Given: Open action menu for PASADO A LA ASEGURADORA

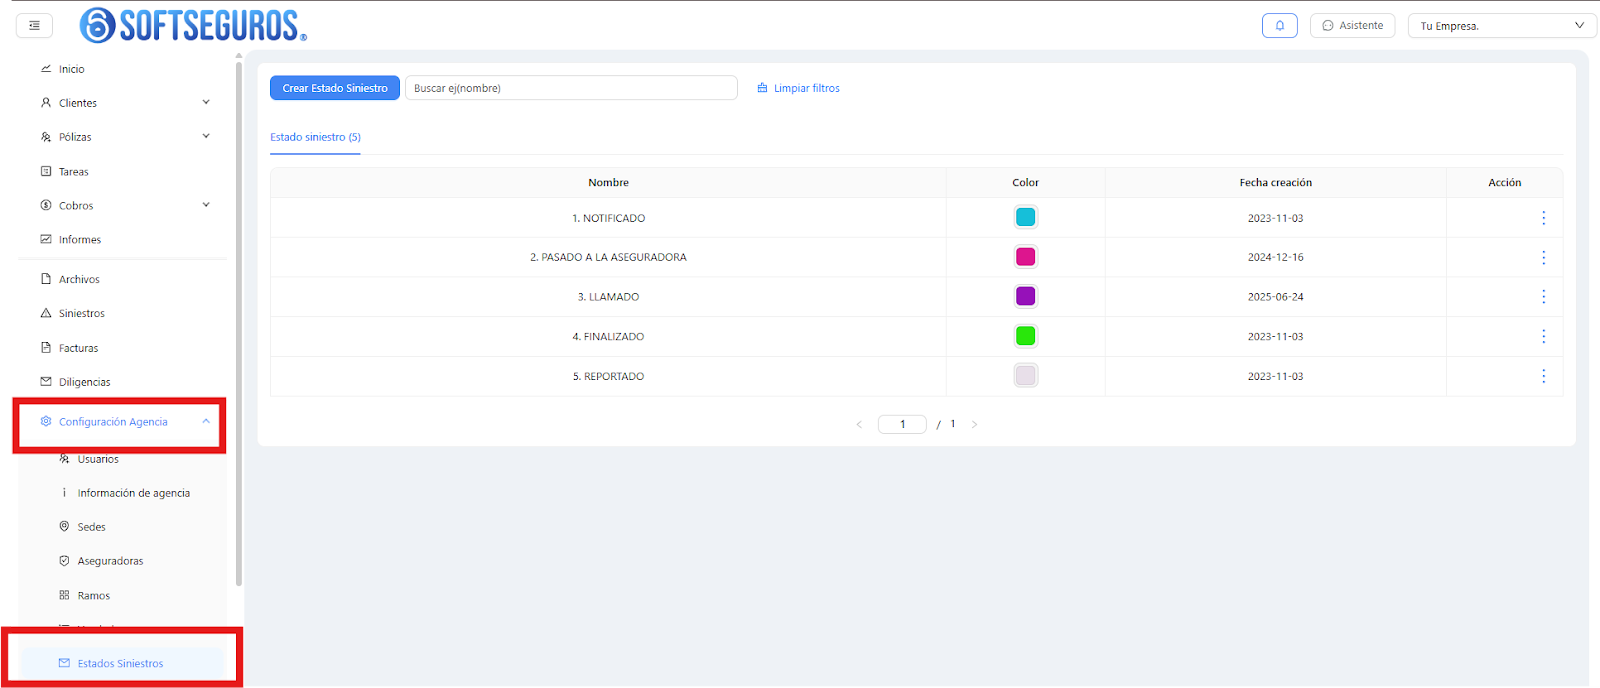Looking at the screenshot, I should coord(1543,257).
